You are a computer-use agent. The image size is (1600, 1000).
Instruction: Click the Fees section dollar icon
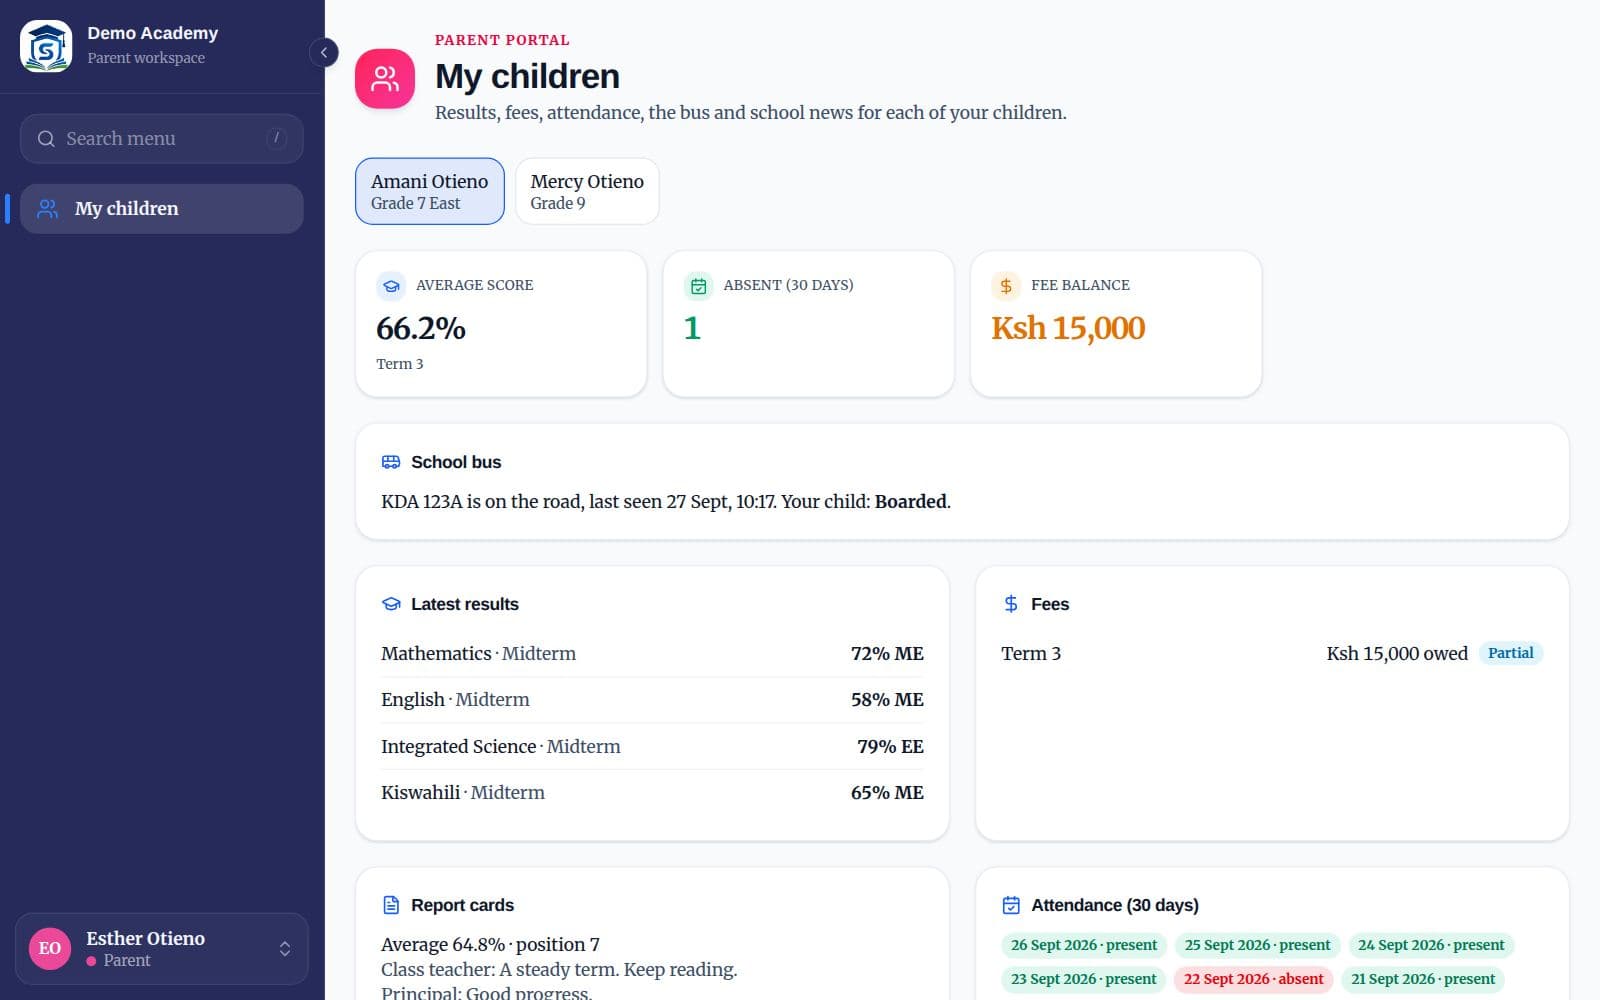(x=1011, y=604)
